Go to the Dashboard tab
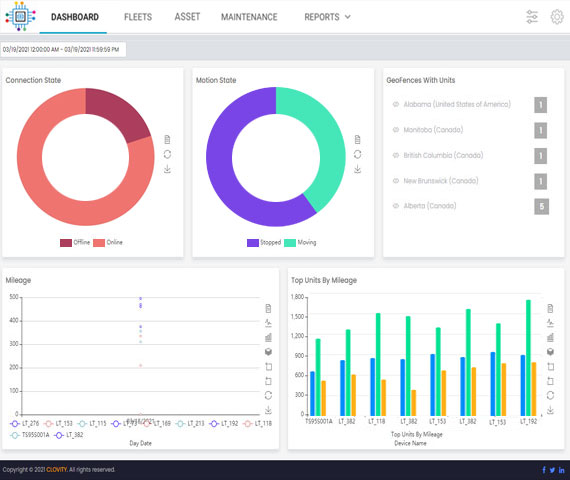 tap(75, 17)
